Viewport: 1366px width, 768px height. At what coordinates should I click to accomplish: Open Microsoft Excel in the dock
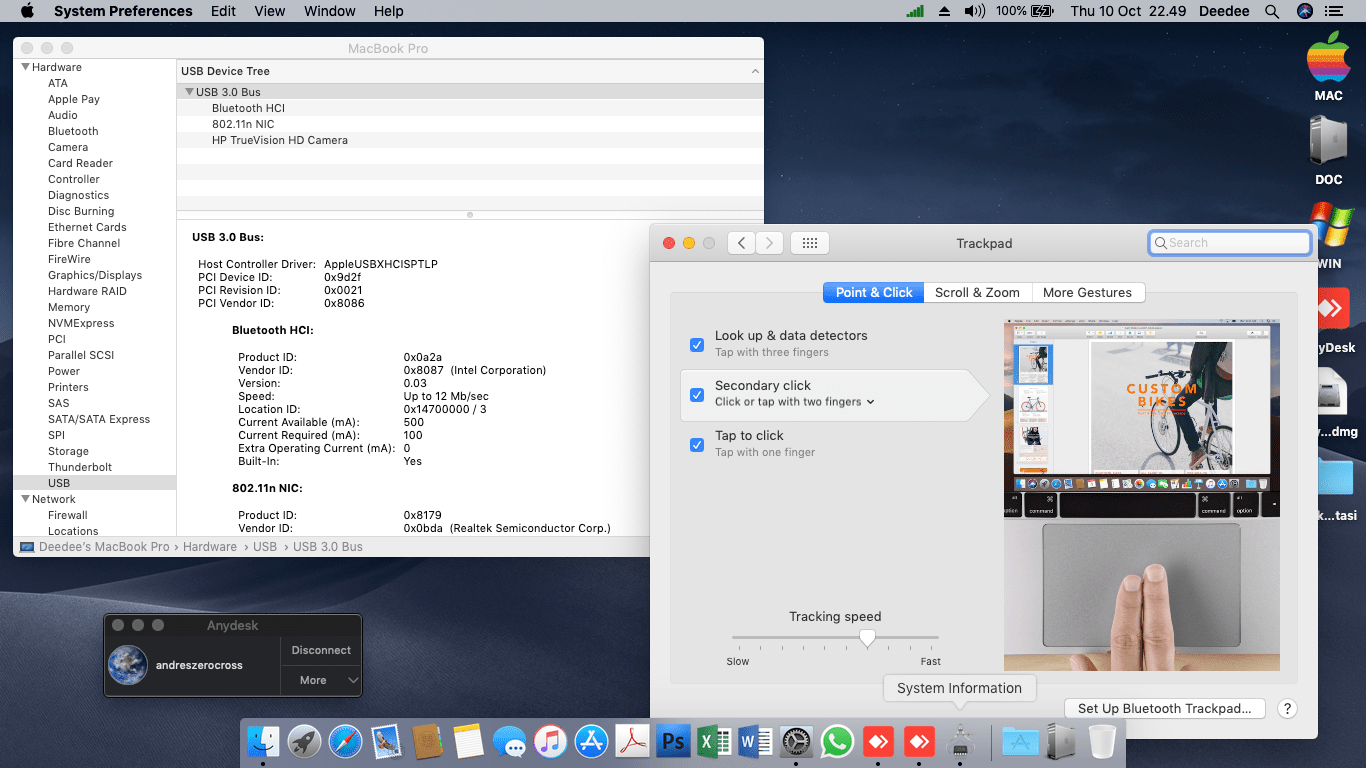coord(714,742)
